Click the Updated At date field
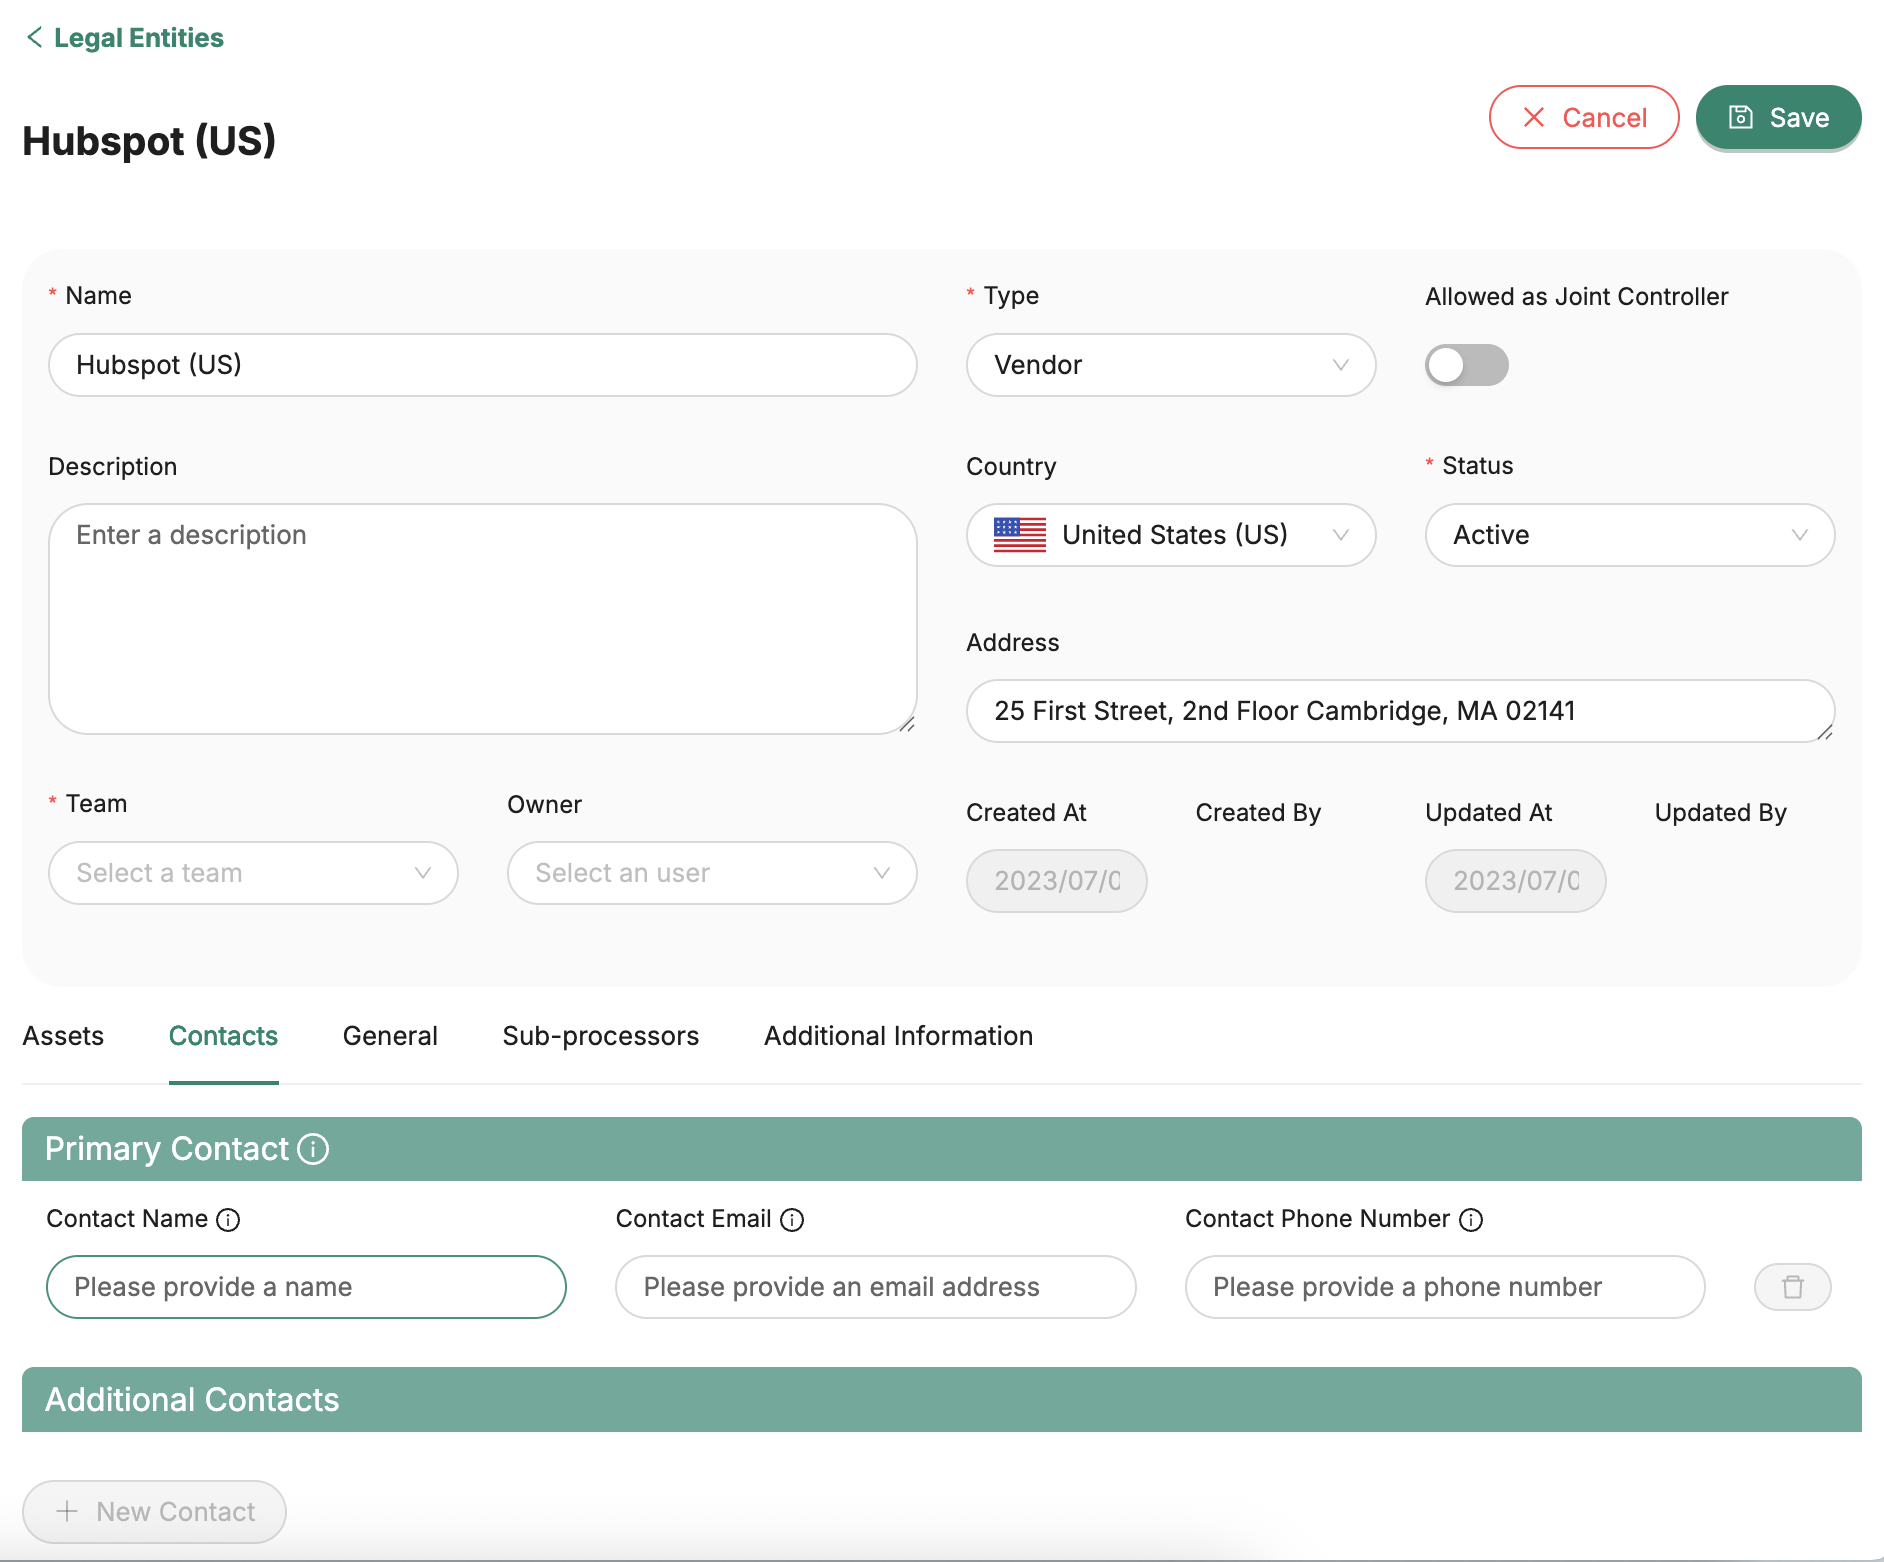1884x1562 pixels. [1515, 881]
